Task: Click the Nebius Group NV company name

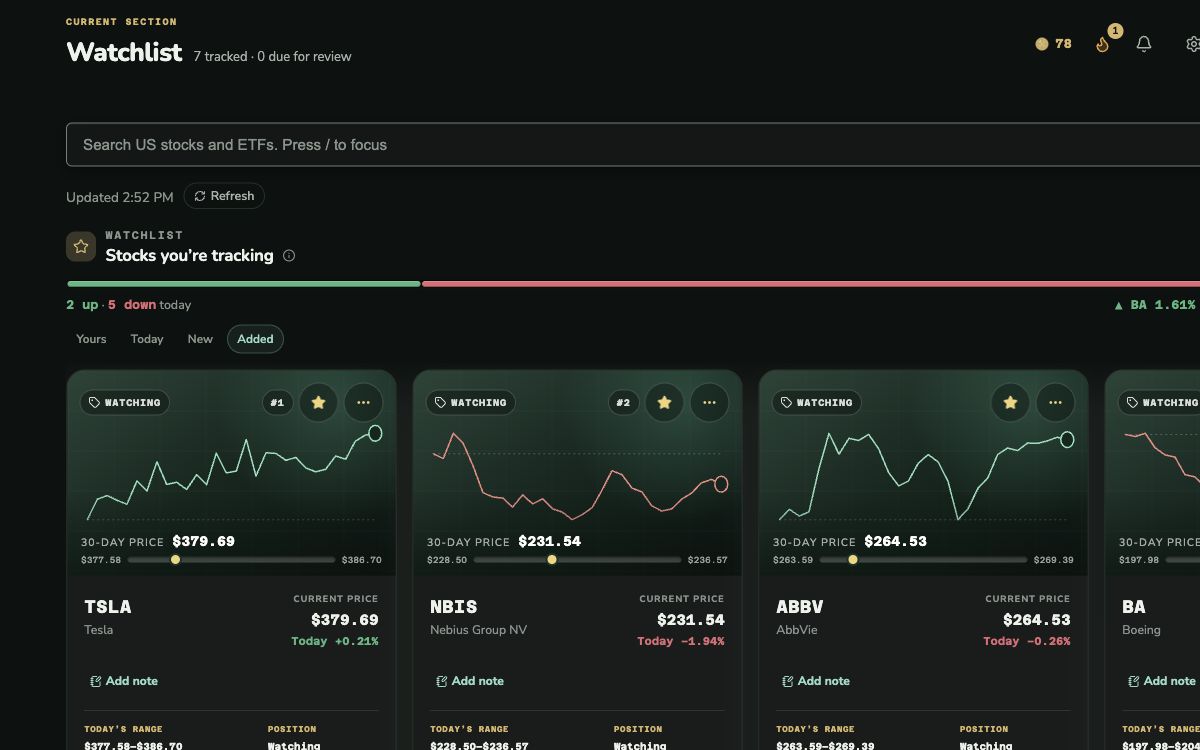Action: [478, 630]
